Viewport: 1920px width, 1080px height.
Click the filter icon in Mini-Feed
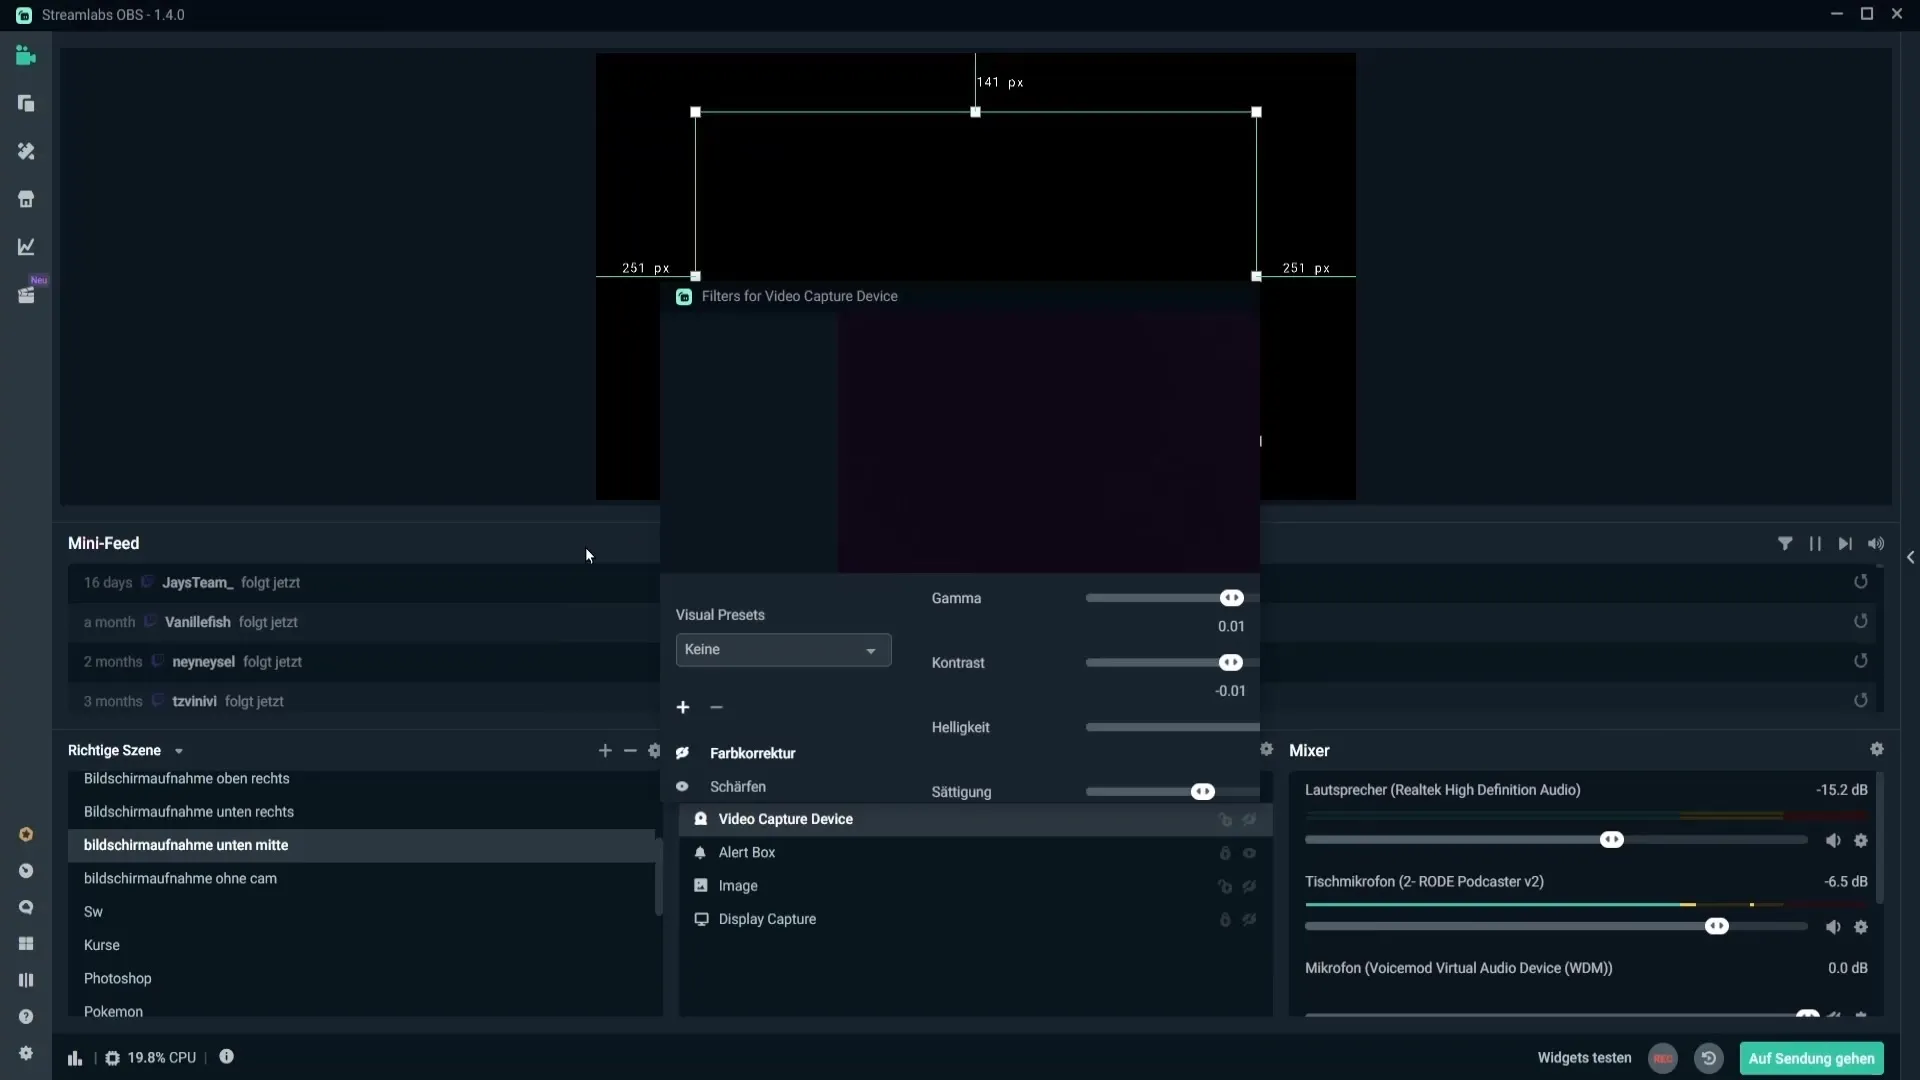pos(1784,542)
